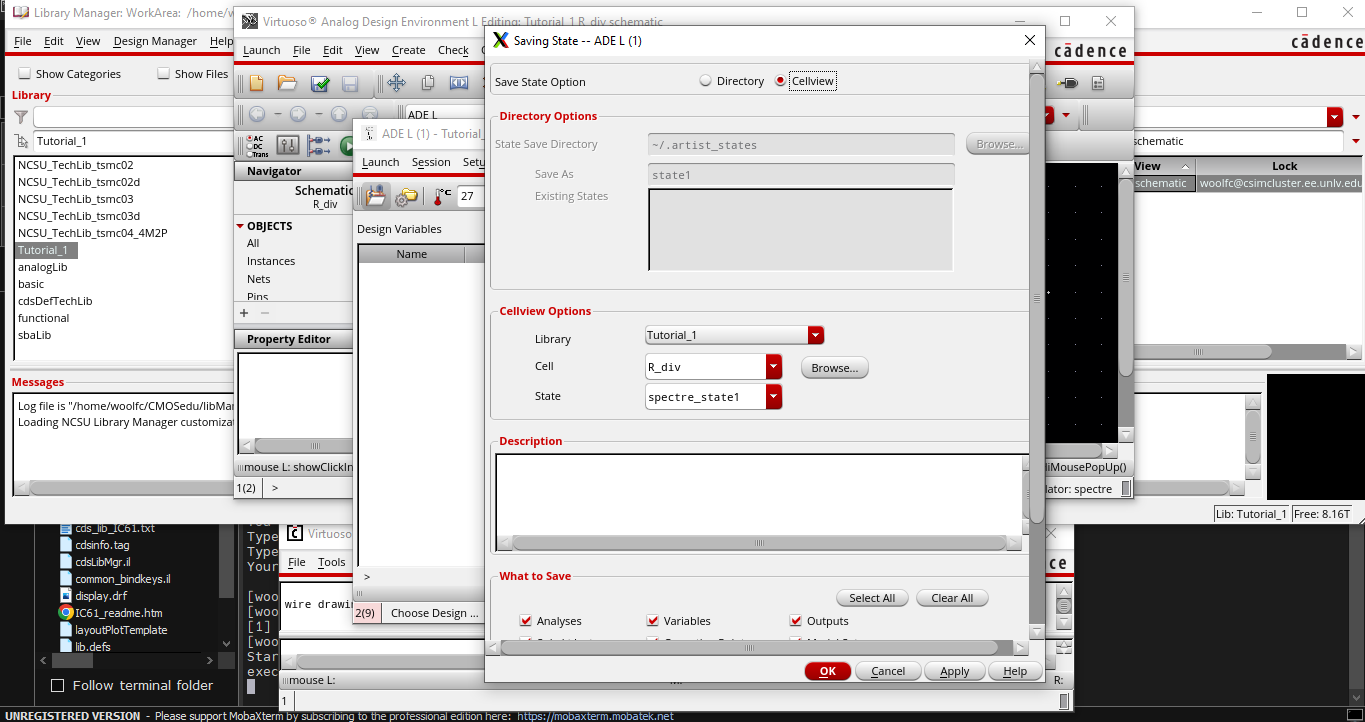Enable Show Files checkbox in Library Manager
Viewport: 1365px width, 722px height.
[163, 74]
